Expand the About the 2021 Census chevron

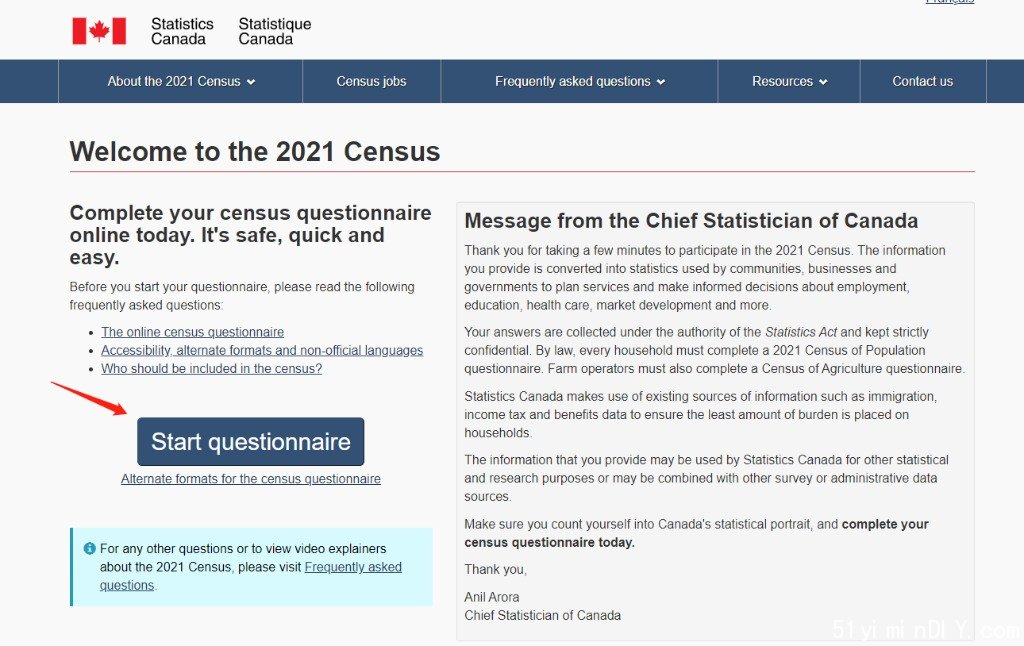251,82
